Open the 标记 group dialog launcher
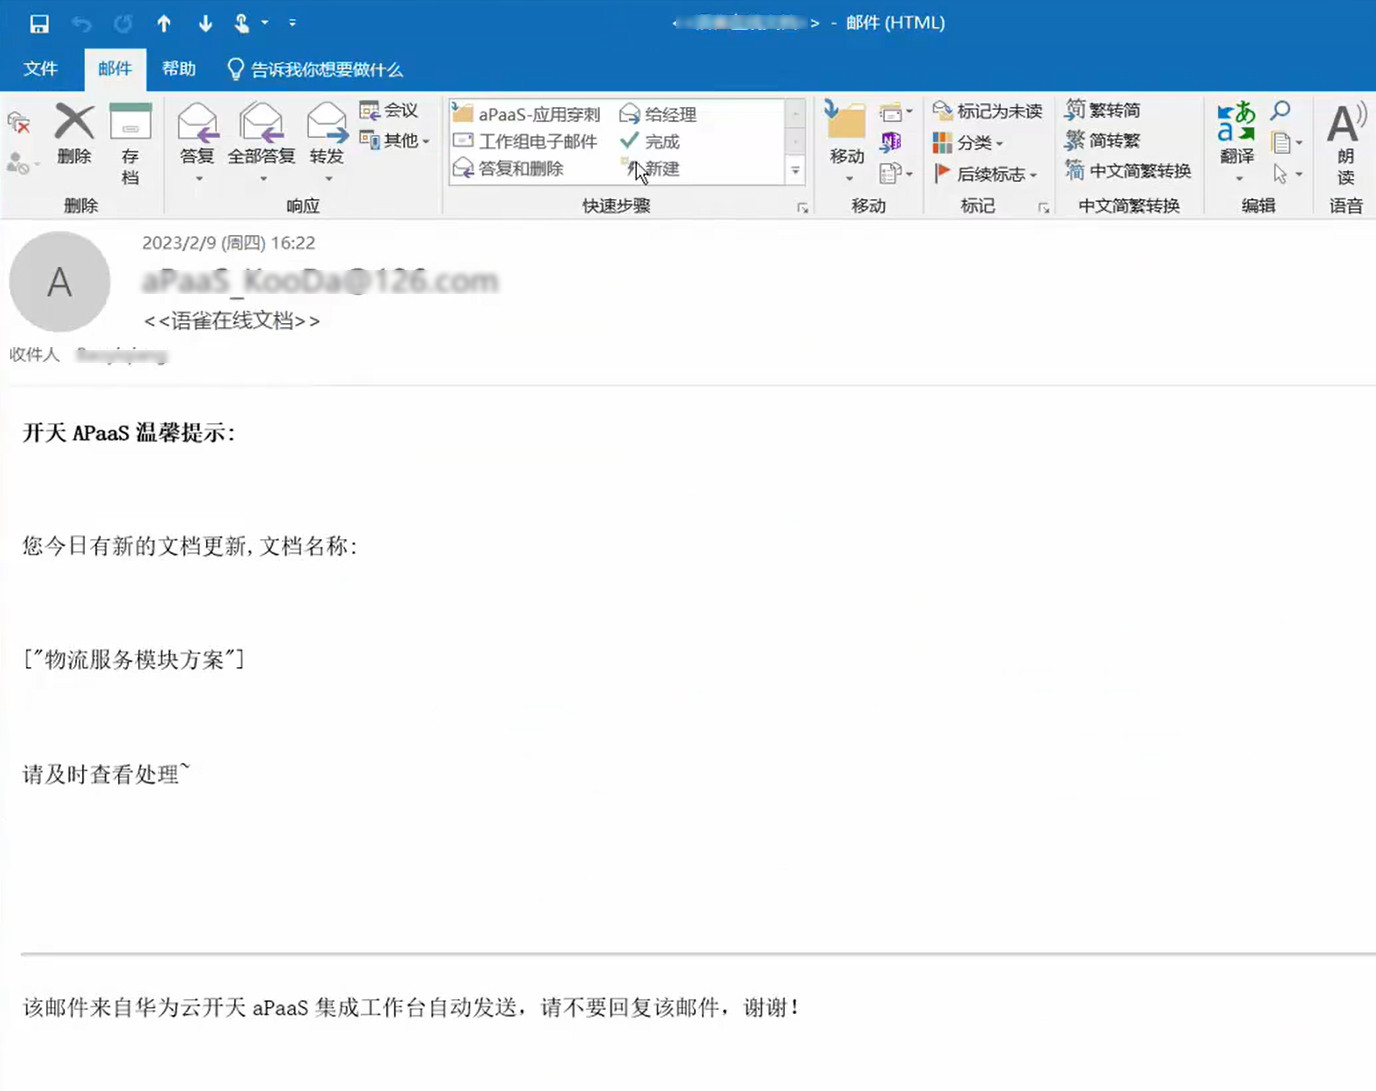Image resolution: width=1376 pixels, height=1091 pixels. (x=1043, y=208)
